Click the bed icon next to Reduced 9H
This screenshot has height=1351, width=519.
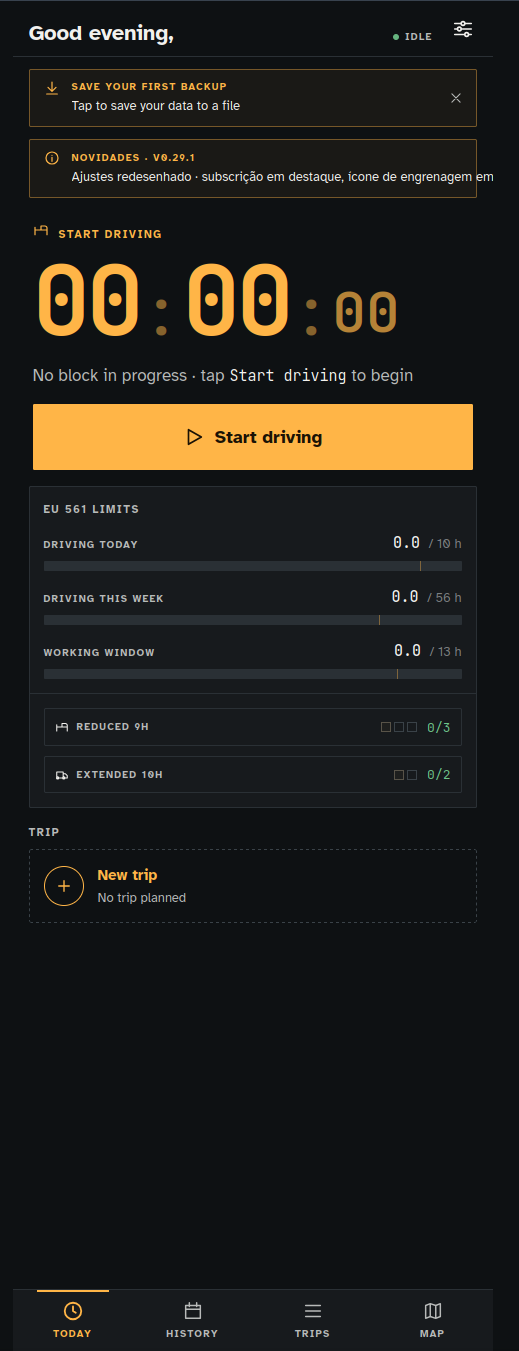point(62,727)
